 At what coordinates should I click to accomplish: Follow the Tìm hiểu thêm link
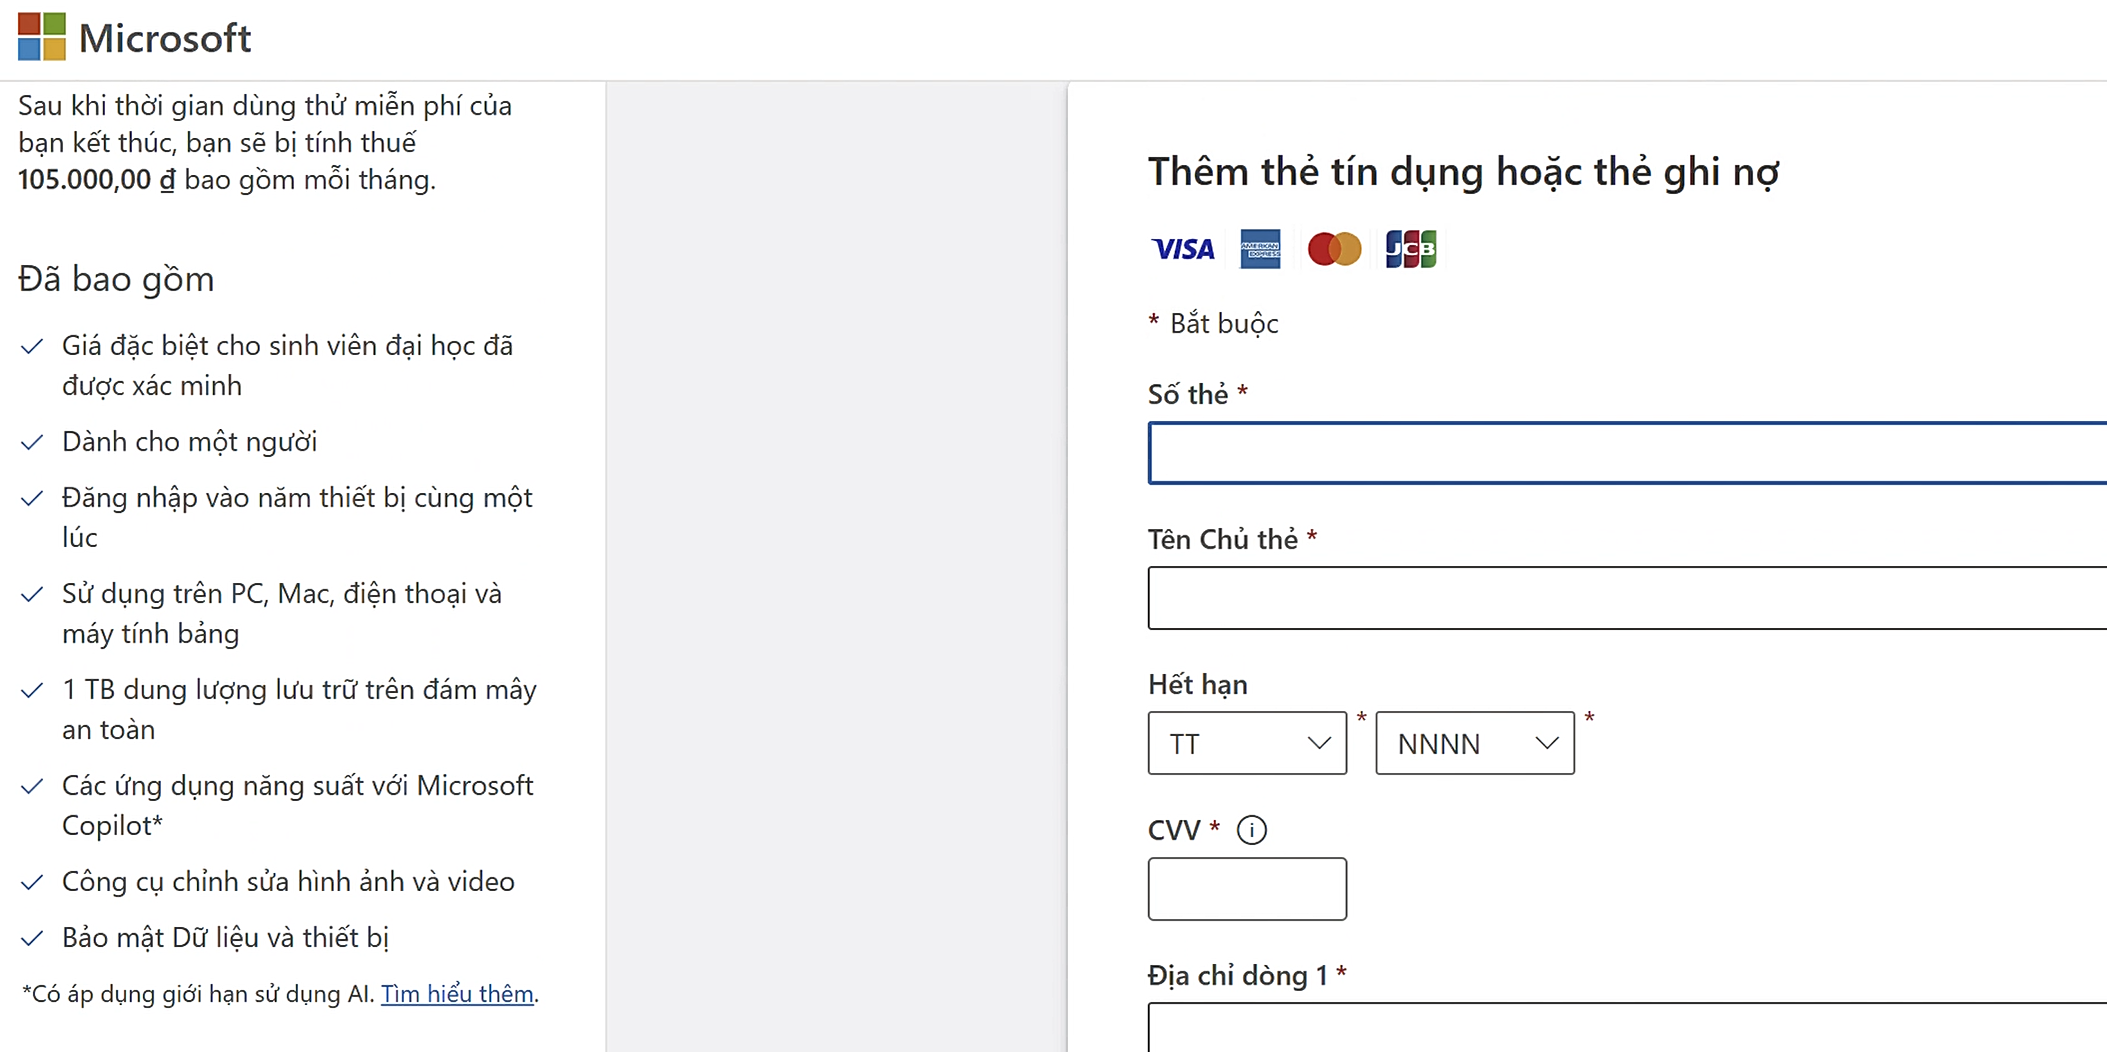(x=457, y=994)
